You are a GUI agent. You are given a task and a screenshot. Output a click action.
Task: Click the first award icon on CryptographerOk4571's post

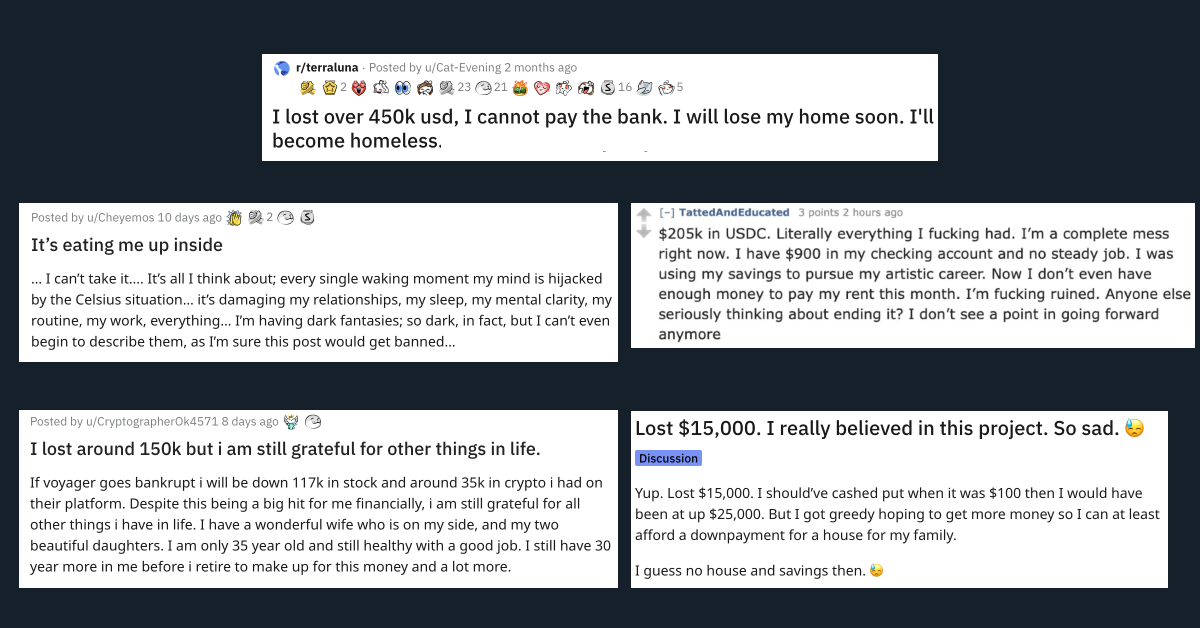(291, 422)
